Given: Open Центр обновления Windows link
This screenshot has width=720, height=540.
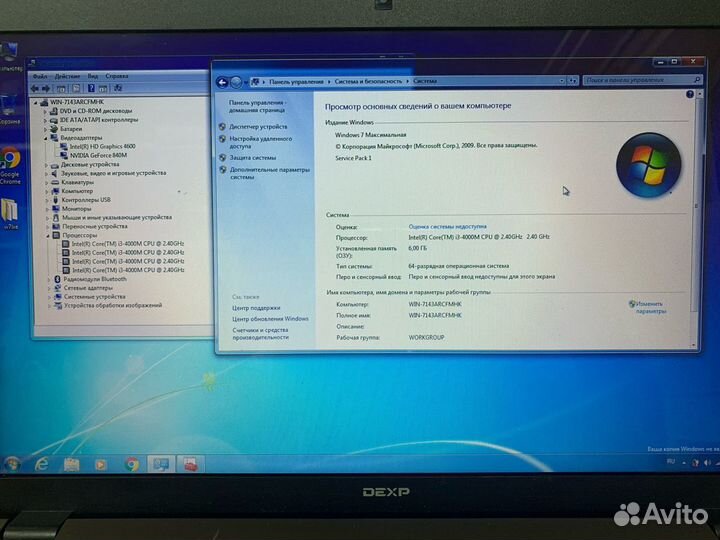Looking at the screenshot, I should pos(270,319).
